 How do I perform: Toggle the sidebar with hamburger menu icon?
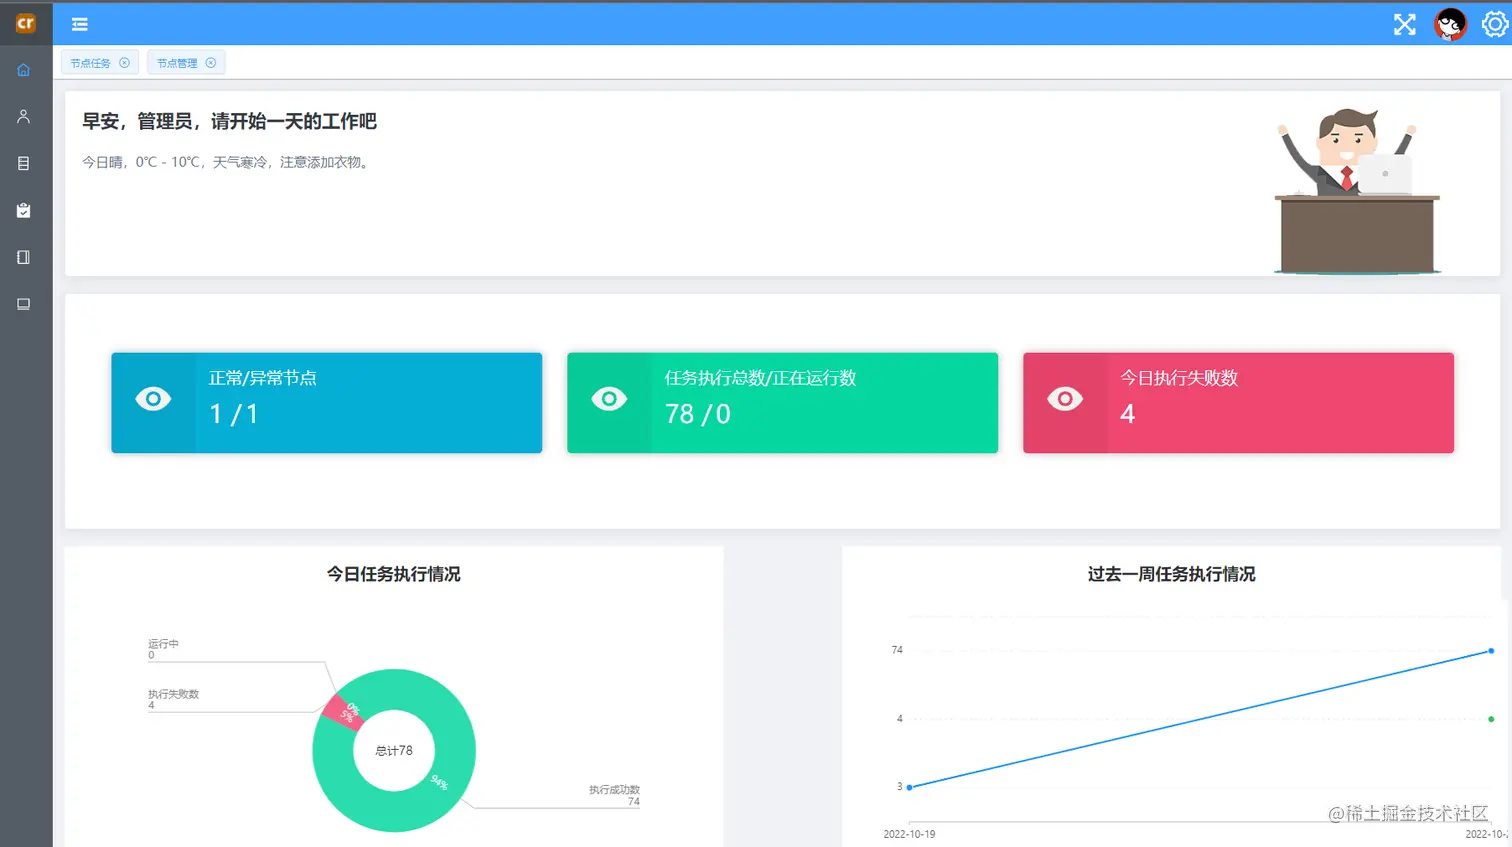click(79, 24)
